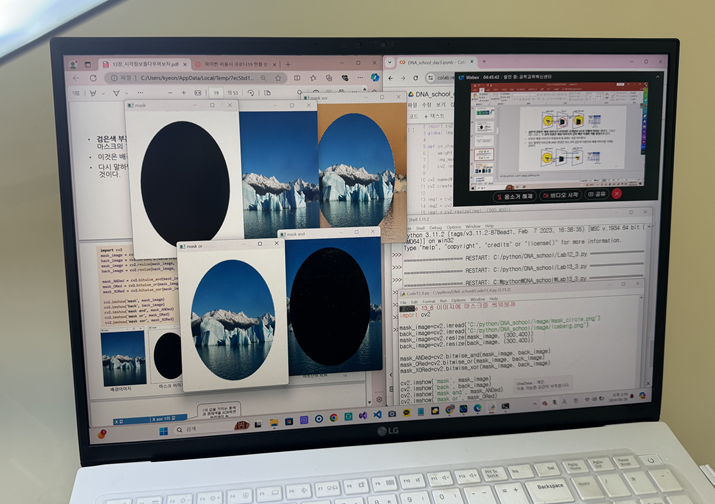
Task: Launch Copilot from Edge toolbar
Action: tap(375, 78)
